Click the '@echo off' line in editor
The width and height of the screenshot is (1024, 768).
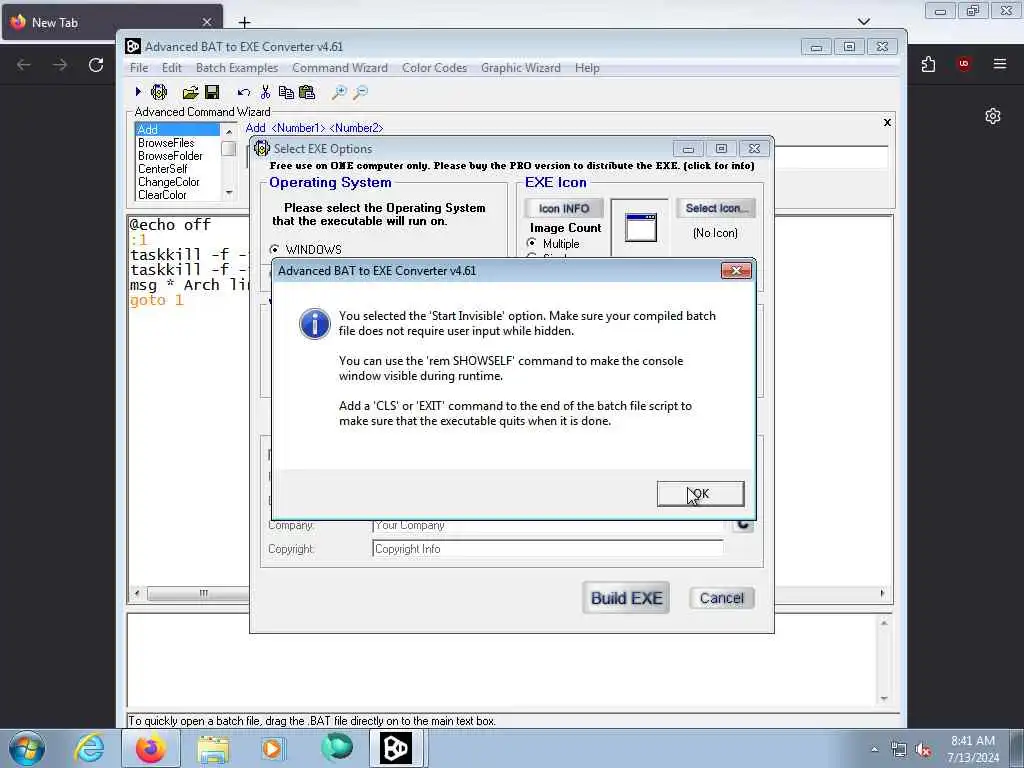[170, 225]
